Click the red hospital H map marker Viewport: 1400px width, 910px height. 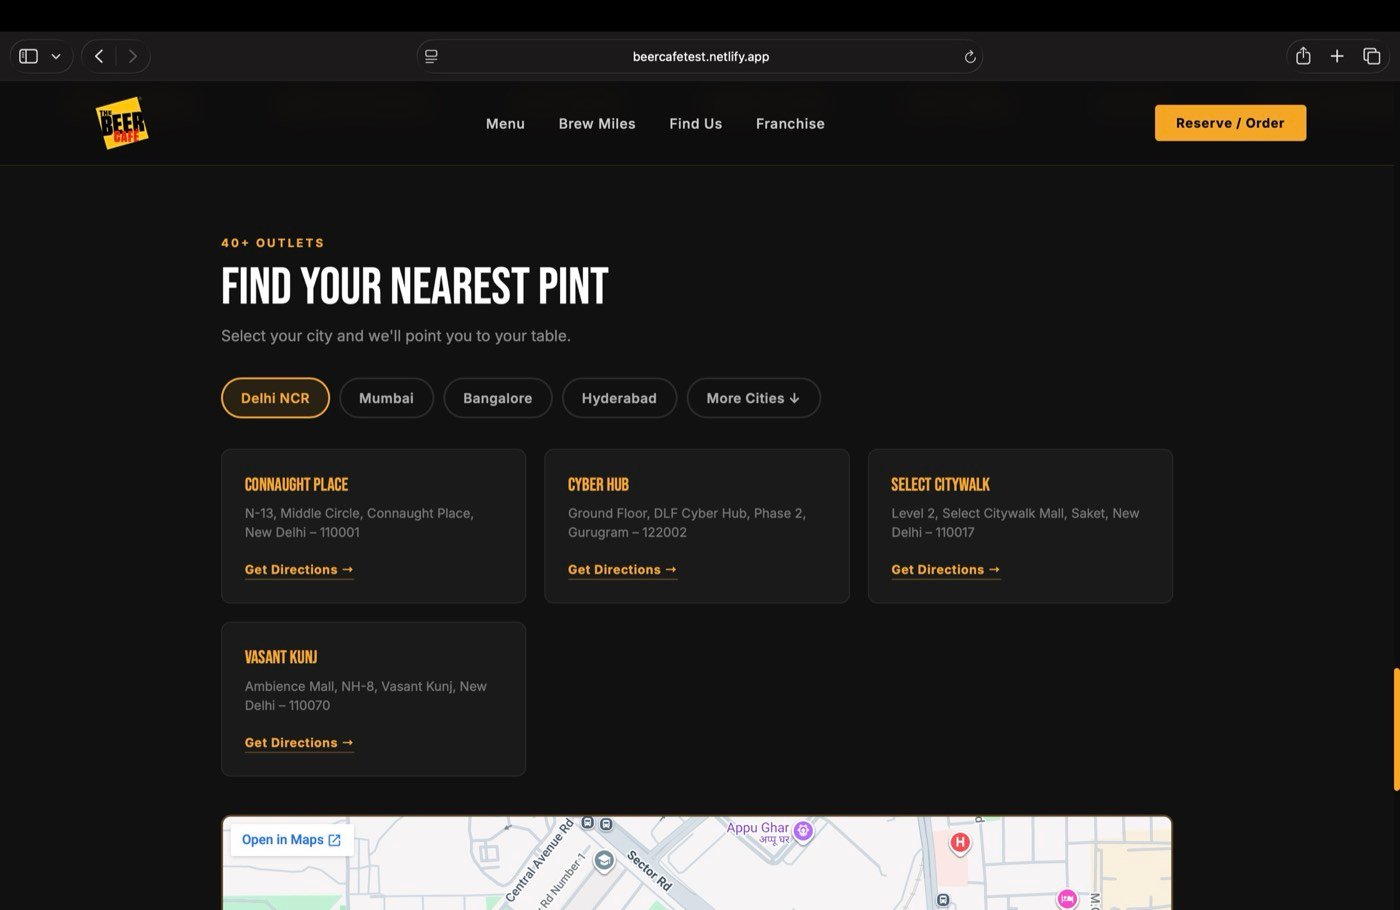960,843
